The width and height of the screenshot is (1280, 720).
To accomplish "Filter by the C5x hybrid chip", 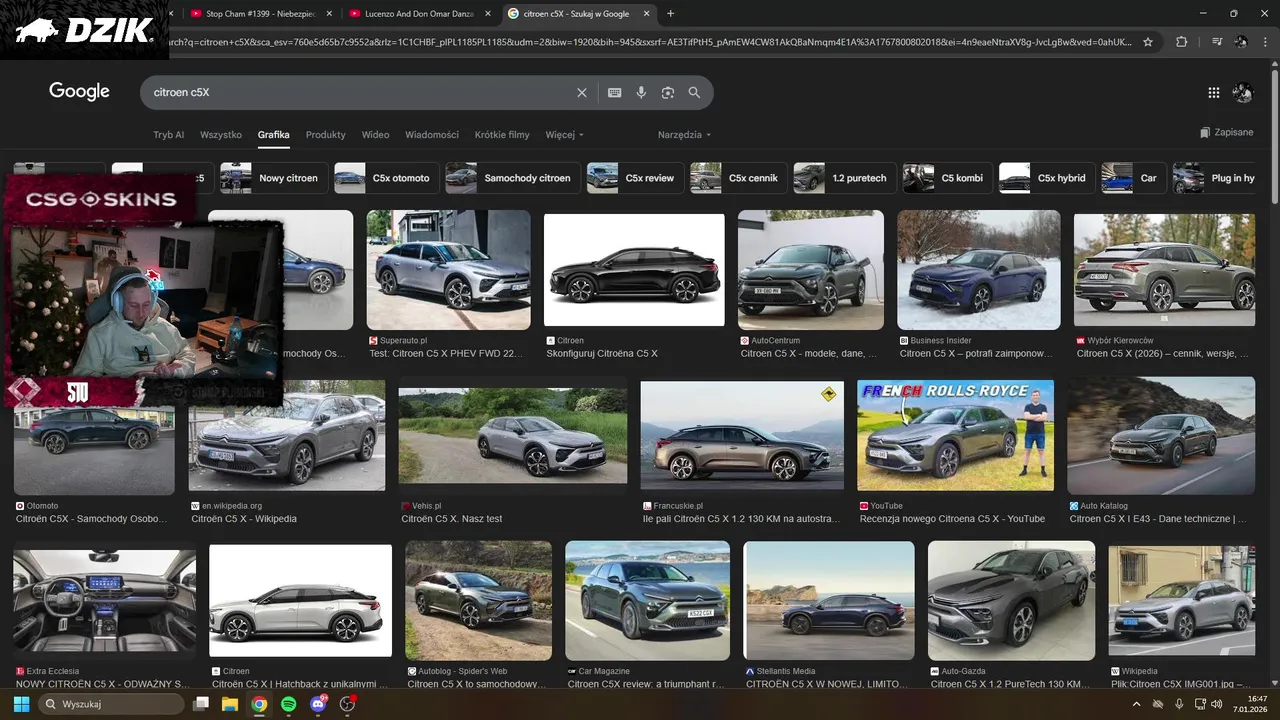I will 1046,178.
